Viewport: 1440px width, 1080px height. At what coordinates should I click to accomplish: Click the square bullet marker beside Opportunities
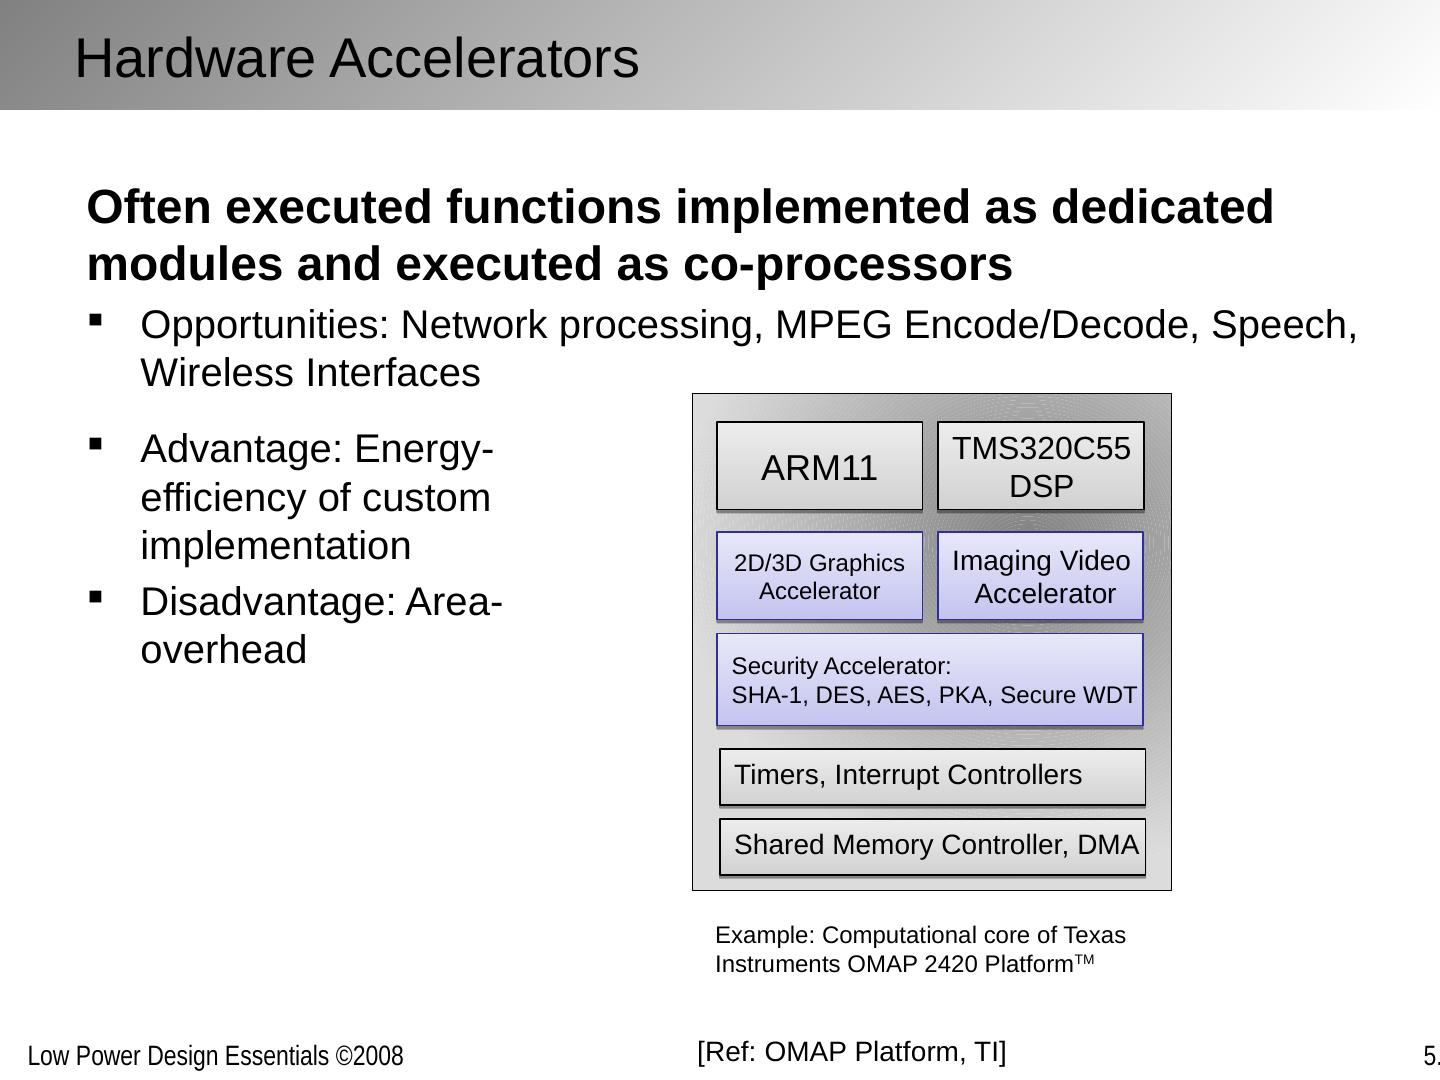point(95,321)
